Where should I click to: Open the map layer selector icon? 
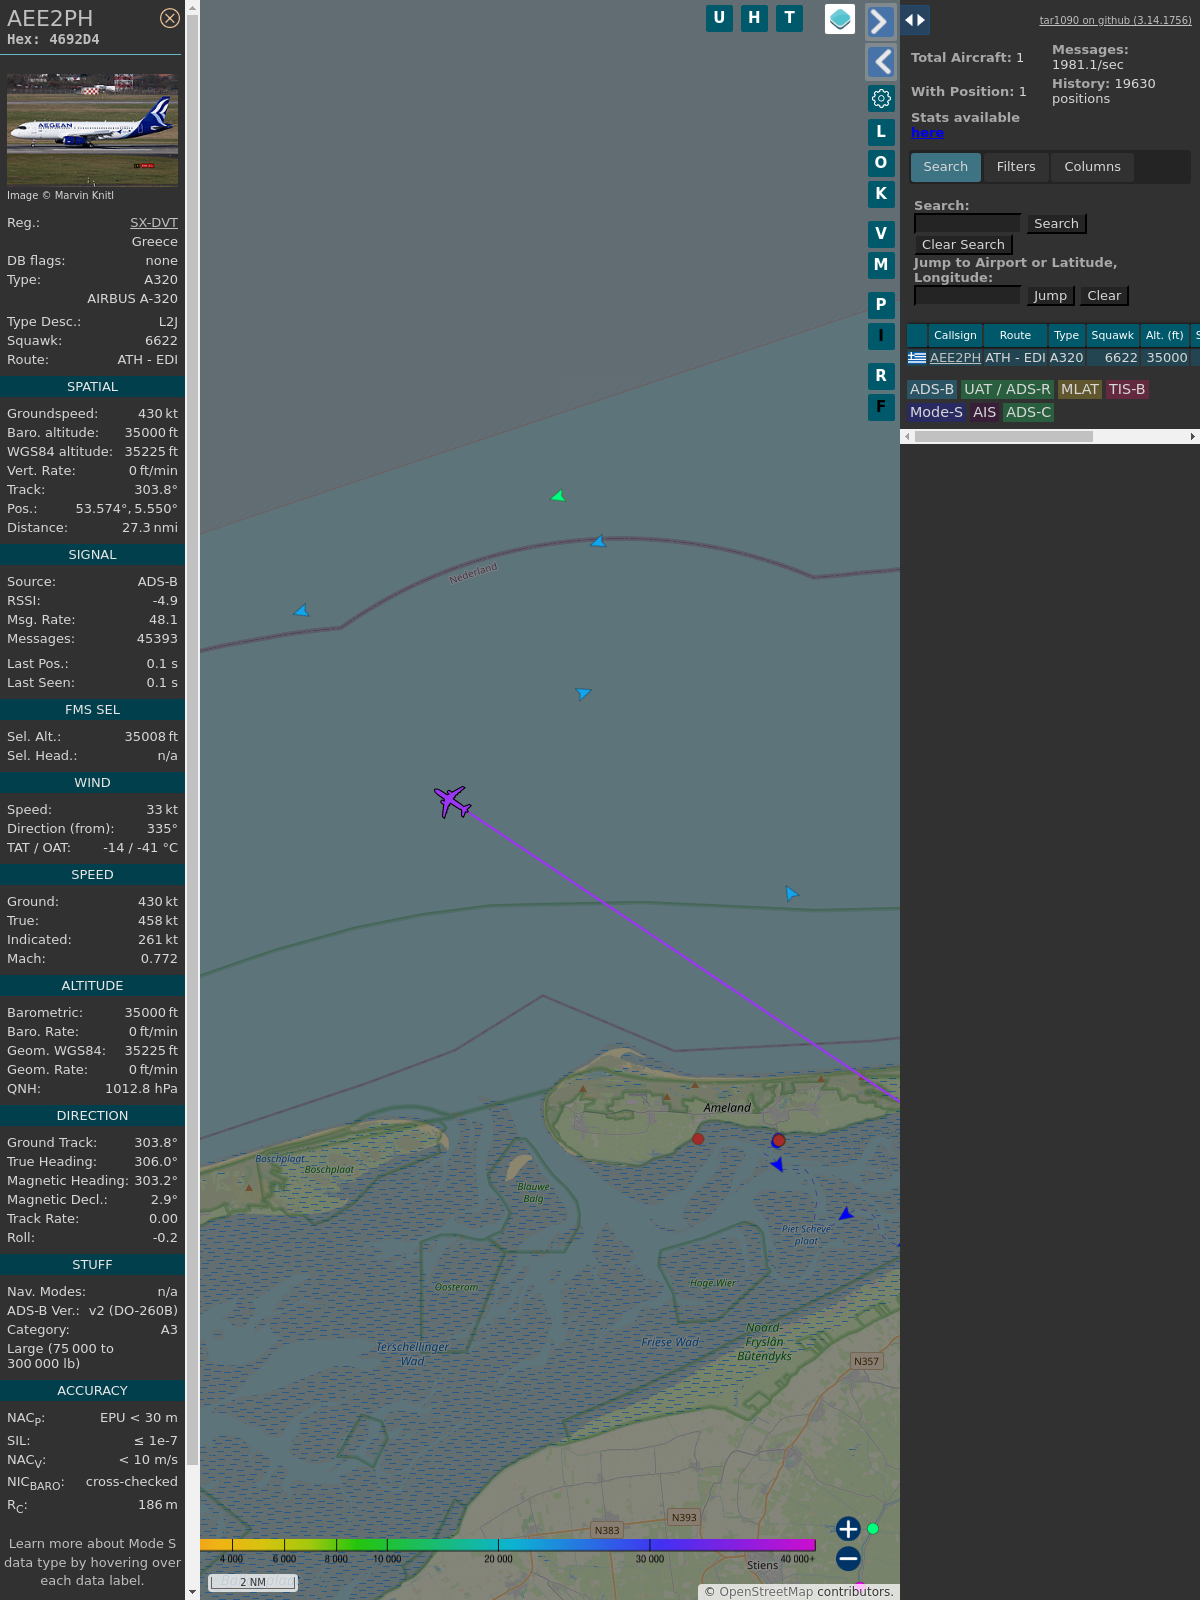(840, 19)
